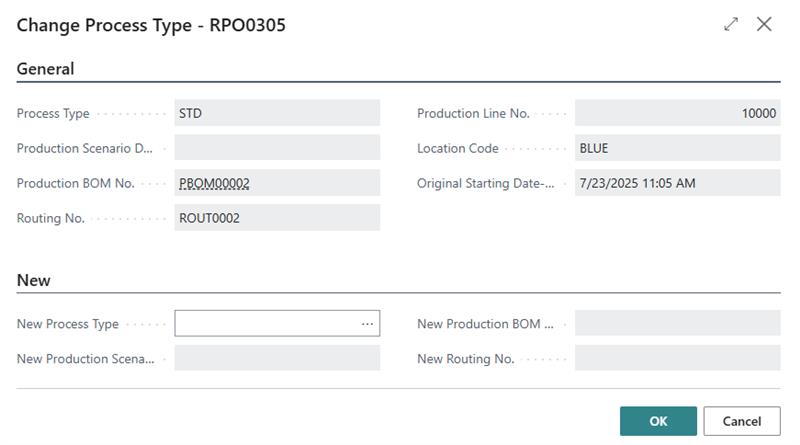Click the Routing No. ROUT0002 field
Viewport: 800px width, 445px height.
(277, 218)
